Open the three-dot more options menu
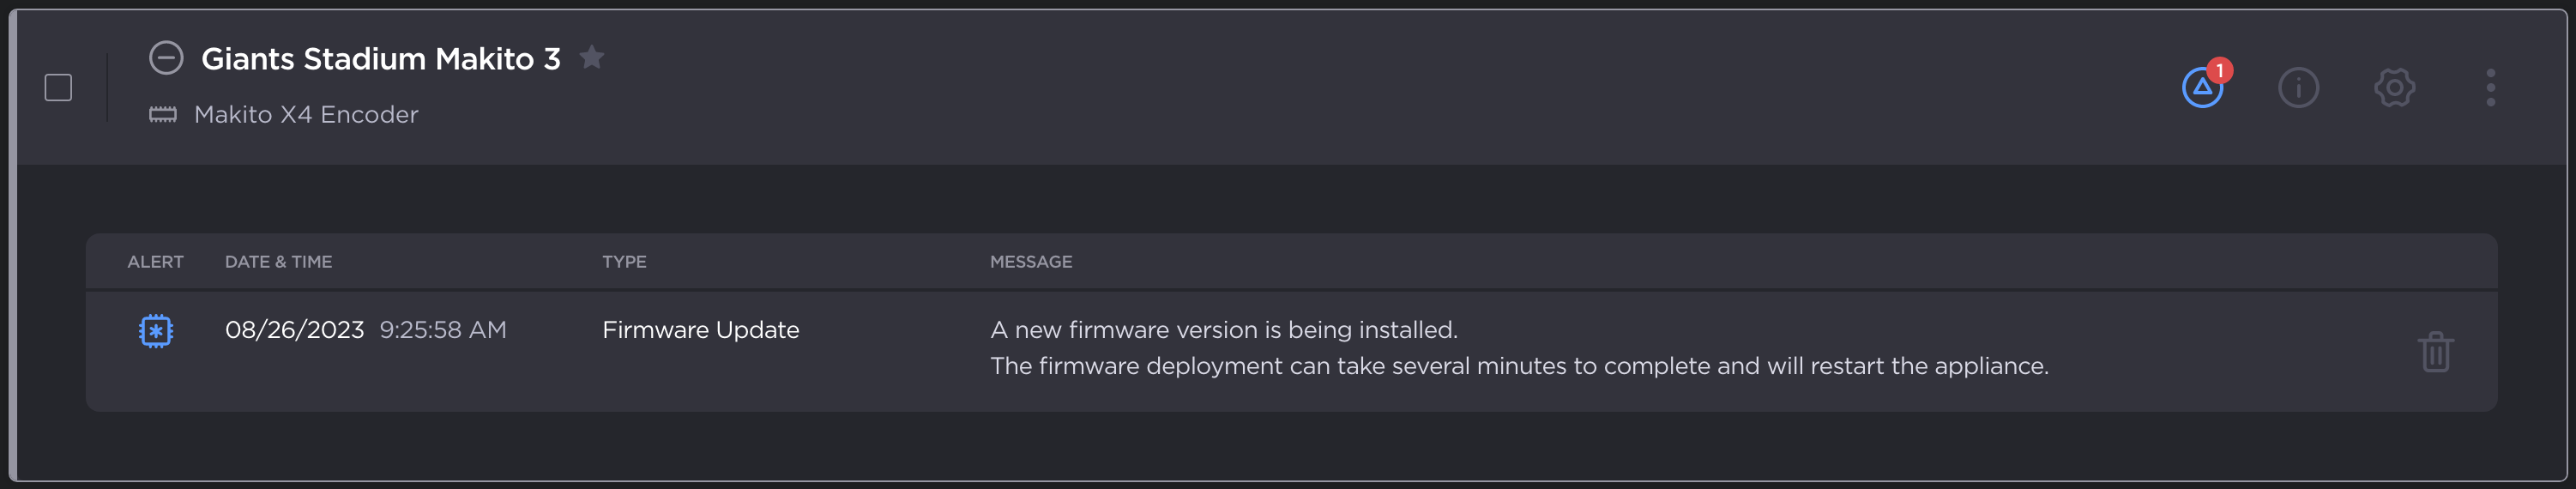 point(2490,88)
